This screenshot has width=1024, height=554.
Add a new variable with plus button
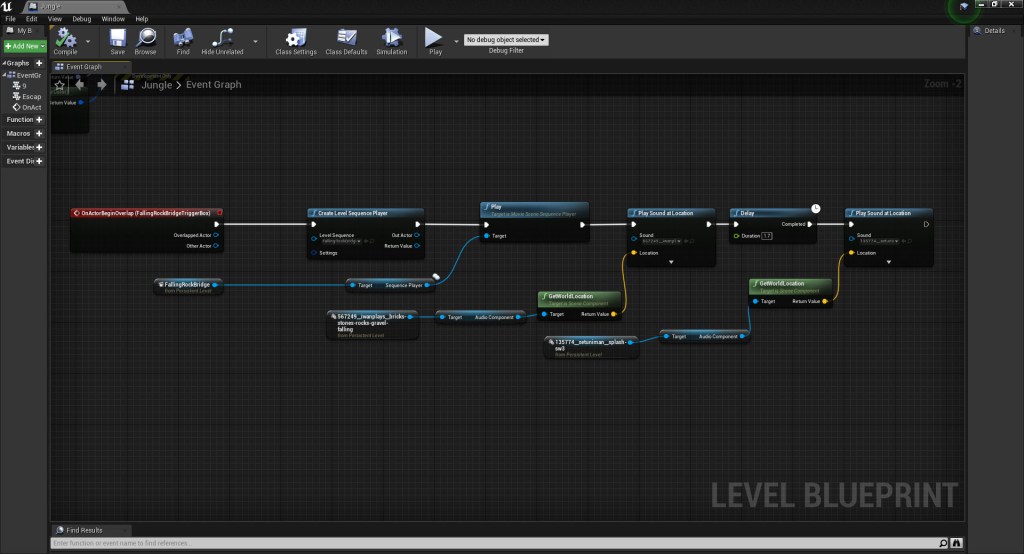coord(39,147)
